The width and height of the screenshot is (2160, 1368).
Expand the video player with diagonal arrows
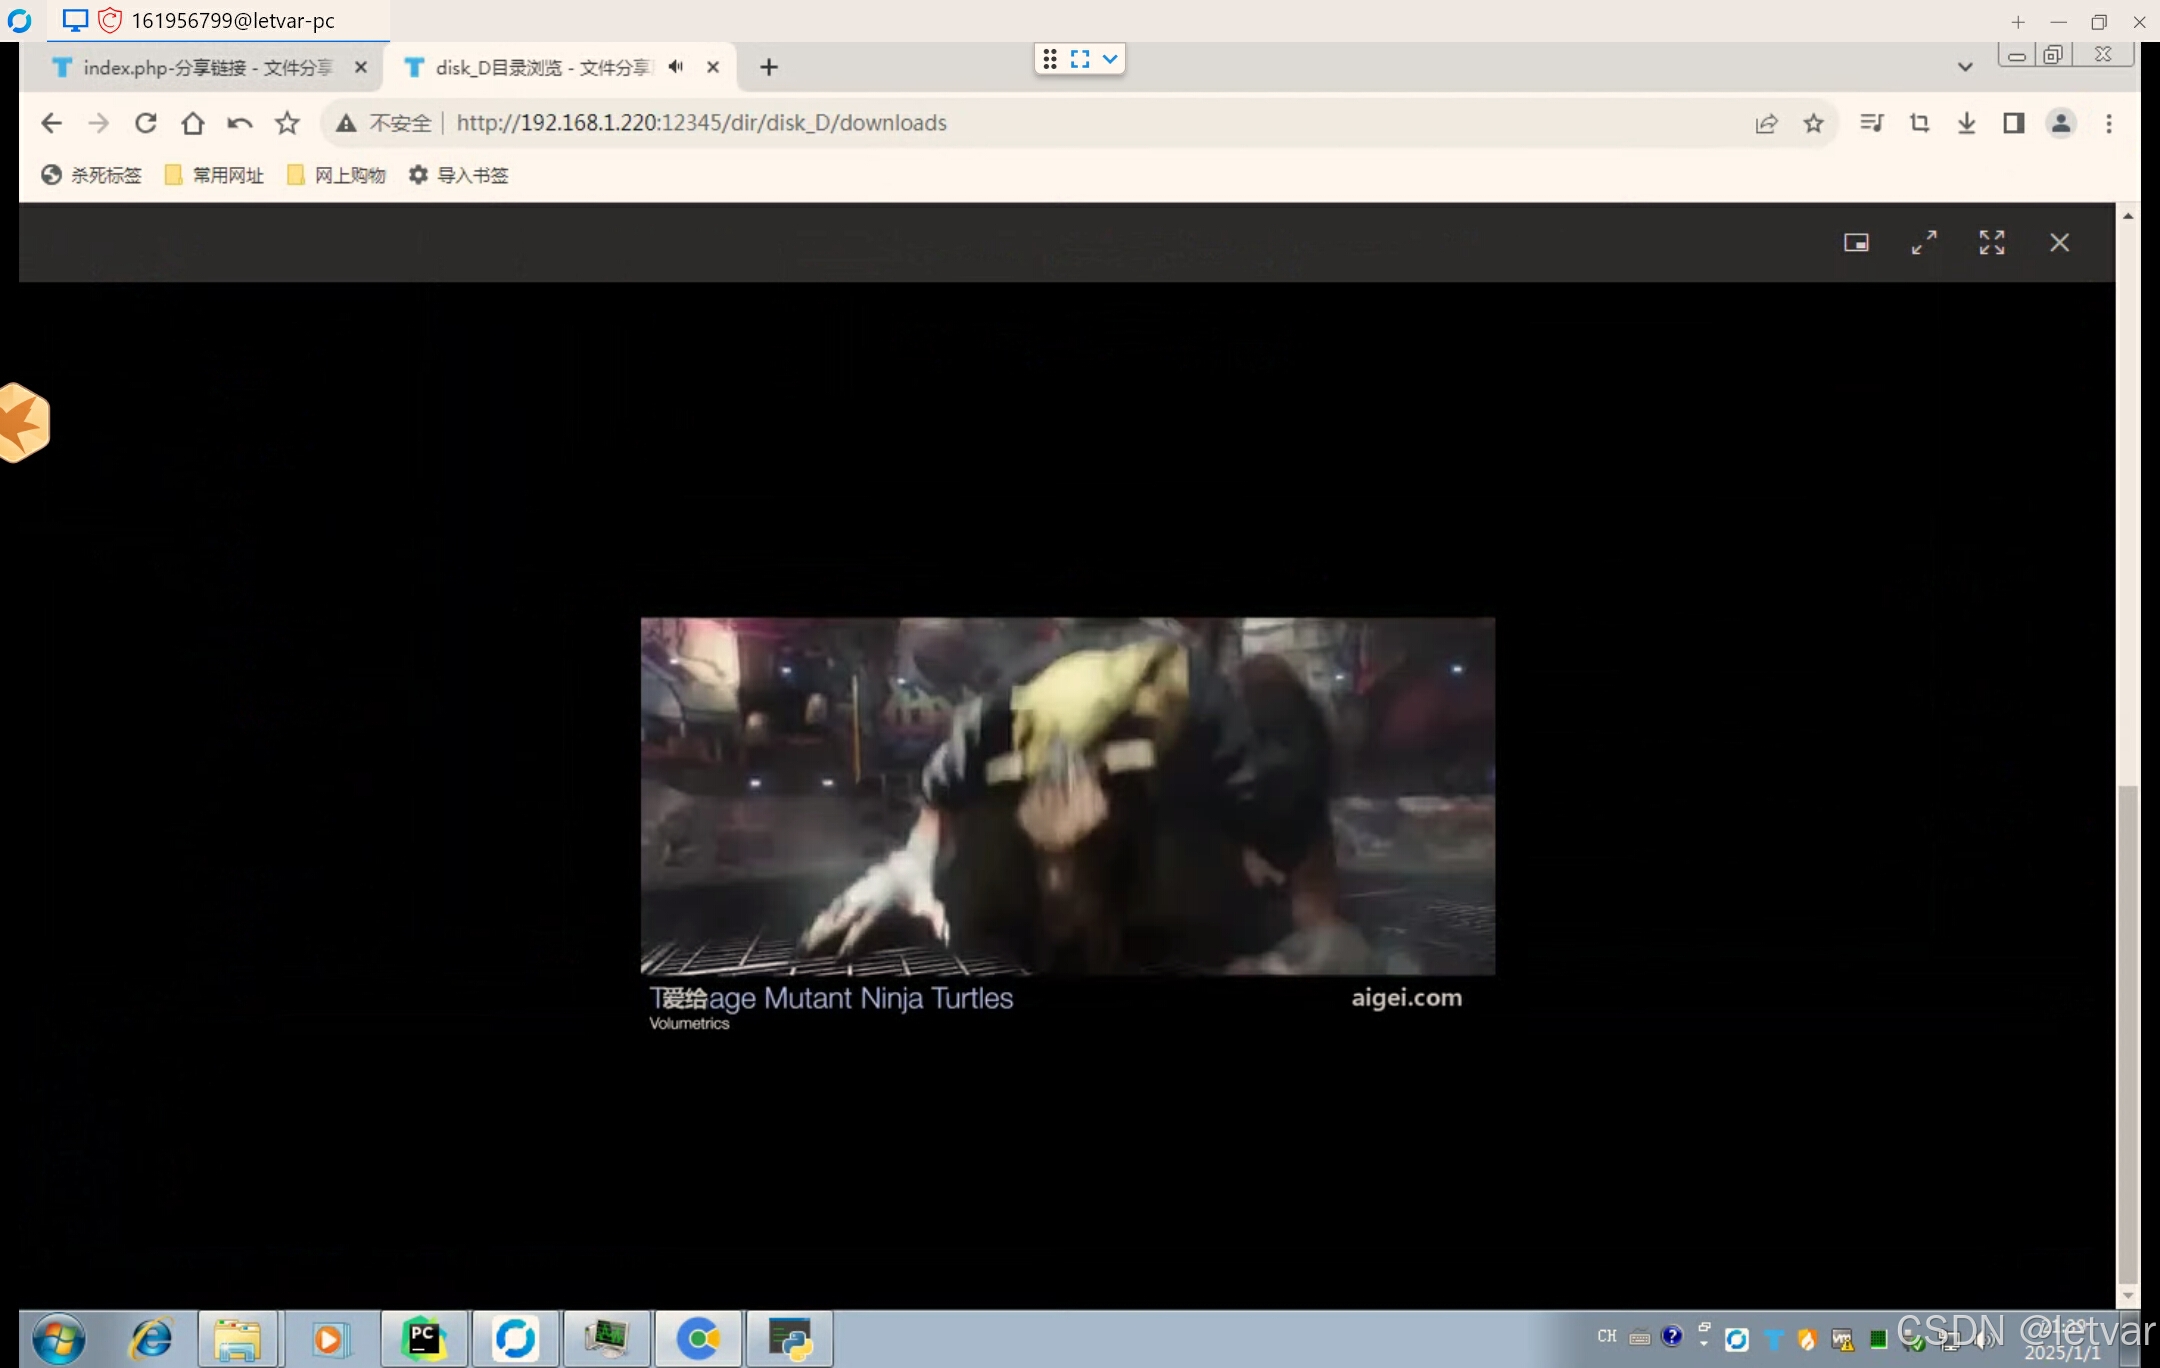coord(1924,242)
